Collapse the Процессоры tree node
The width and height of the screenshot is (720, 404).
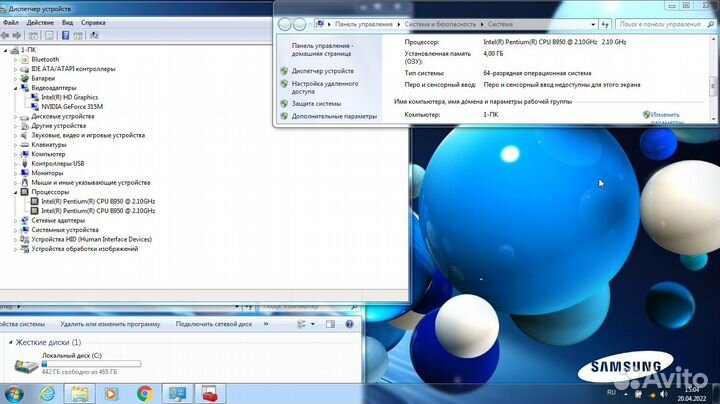coord(16,191)
